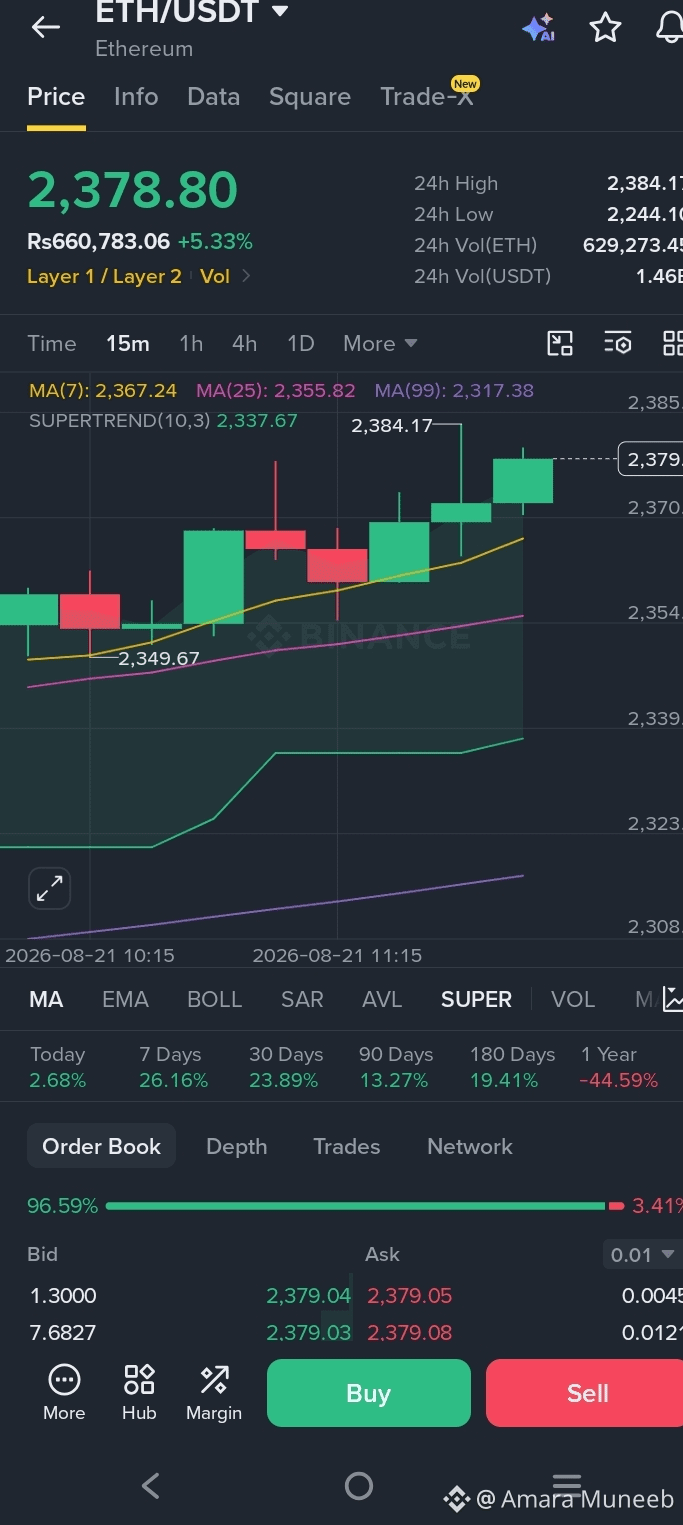This screenshot has height=1525, width=683.
Task: Tap the Layer 1 / Layer 2 tag
Action: 104,276
